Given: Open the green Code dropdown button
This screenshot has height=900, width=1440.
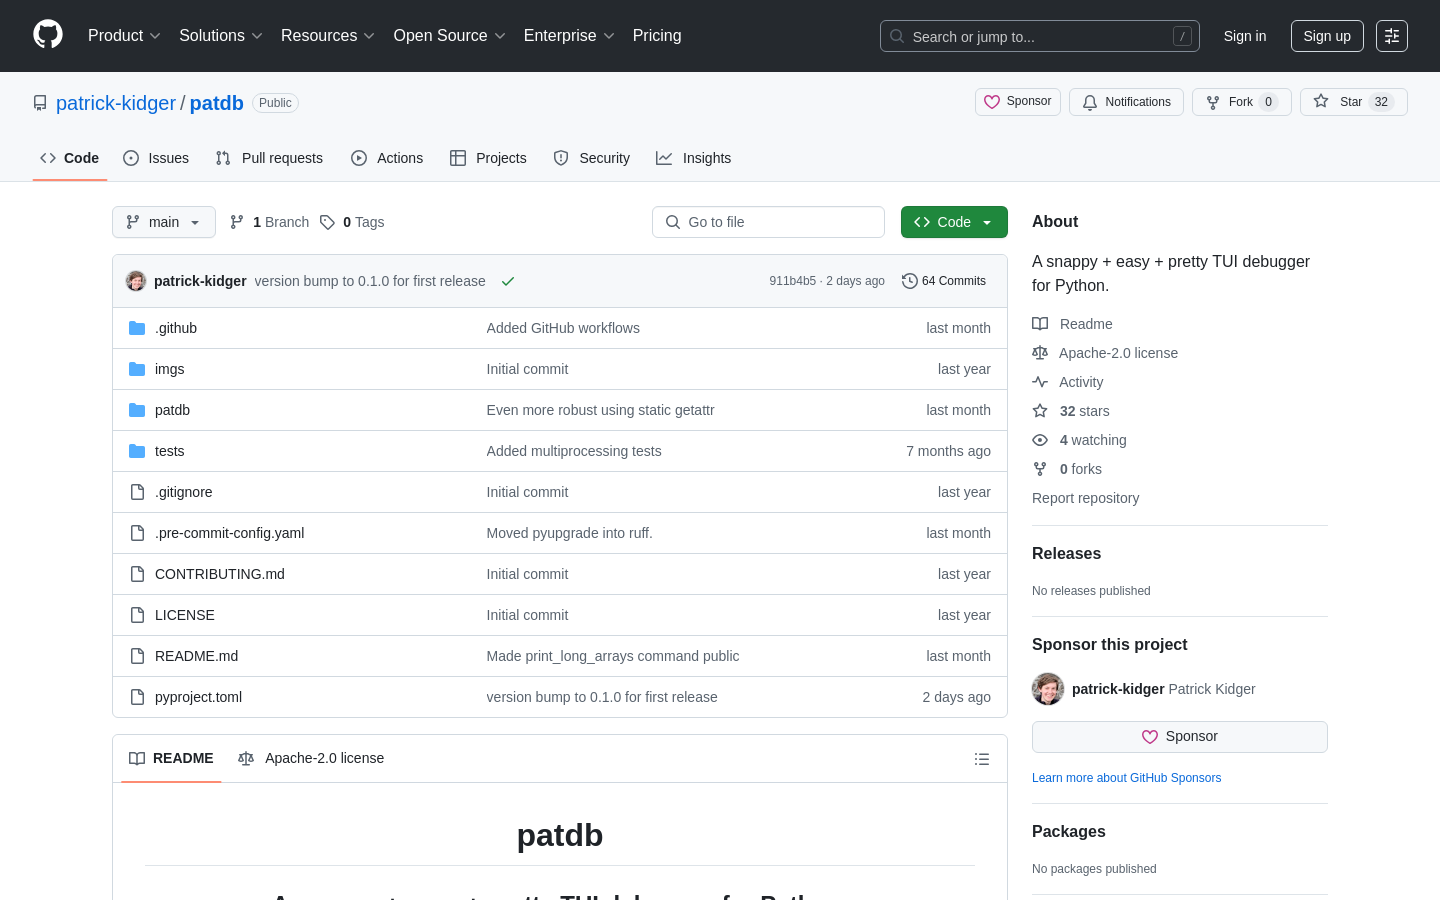Looking at the screenshot, I should pyautogui.click(x=954, y=222).
